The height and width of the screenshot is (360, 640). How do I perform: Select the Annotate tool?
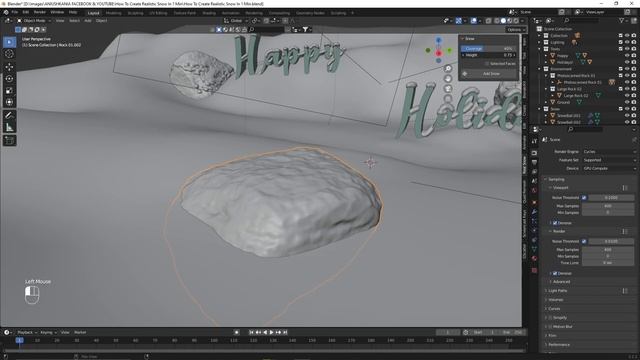pos(9,116)
